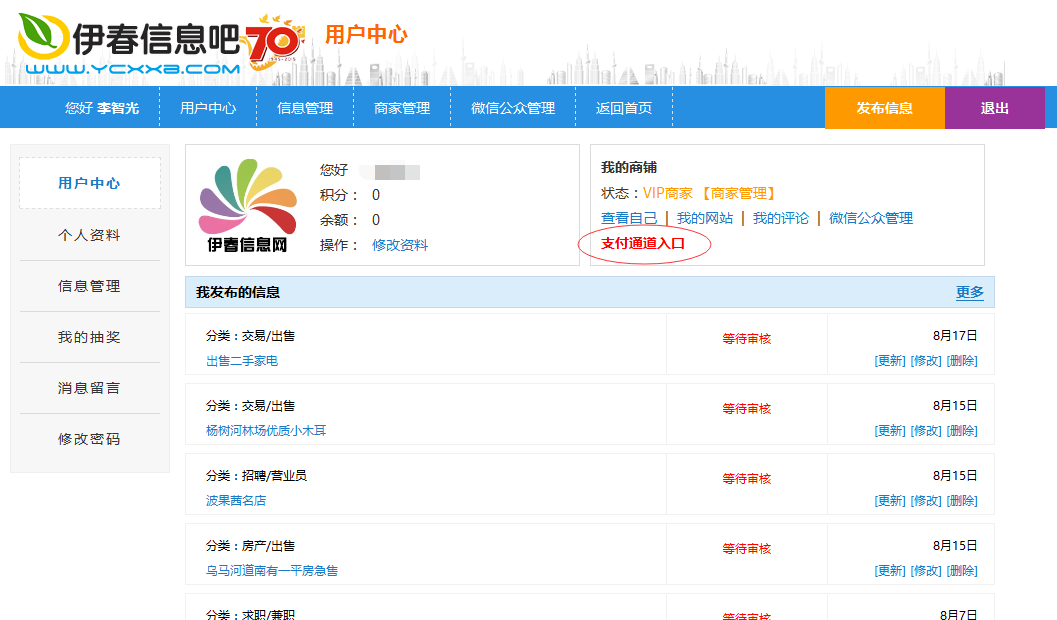Open 微信公众管理 in the top navigation
The height and width of the screenshot is (620, 1057).
(x=513, y=108)
